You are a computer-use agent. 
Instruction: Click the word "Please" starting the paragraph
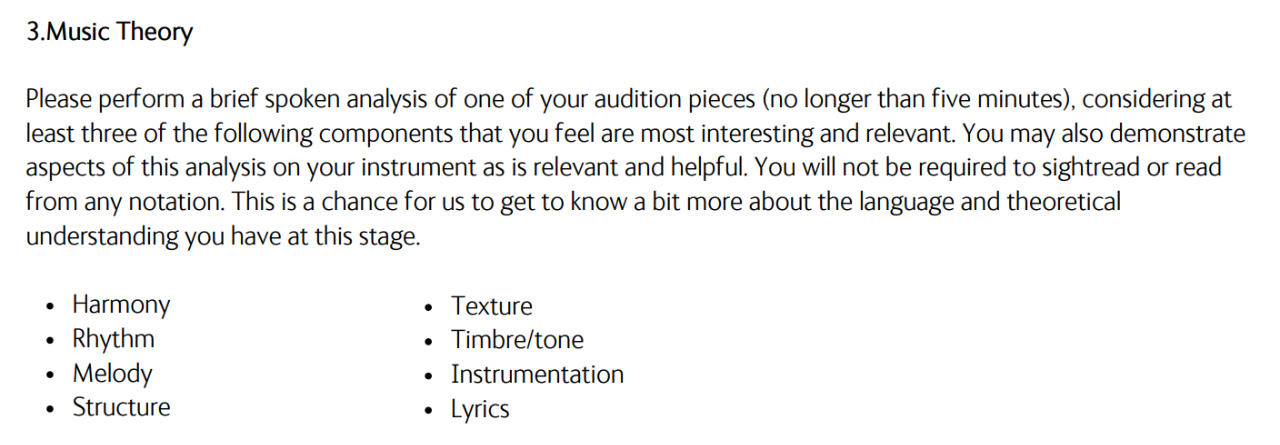pyautogui.click(x=59, y=99)
